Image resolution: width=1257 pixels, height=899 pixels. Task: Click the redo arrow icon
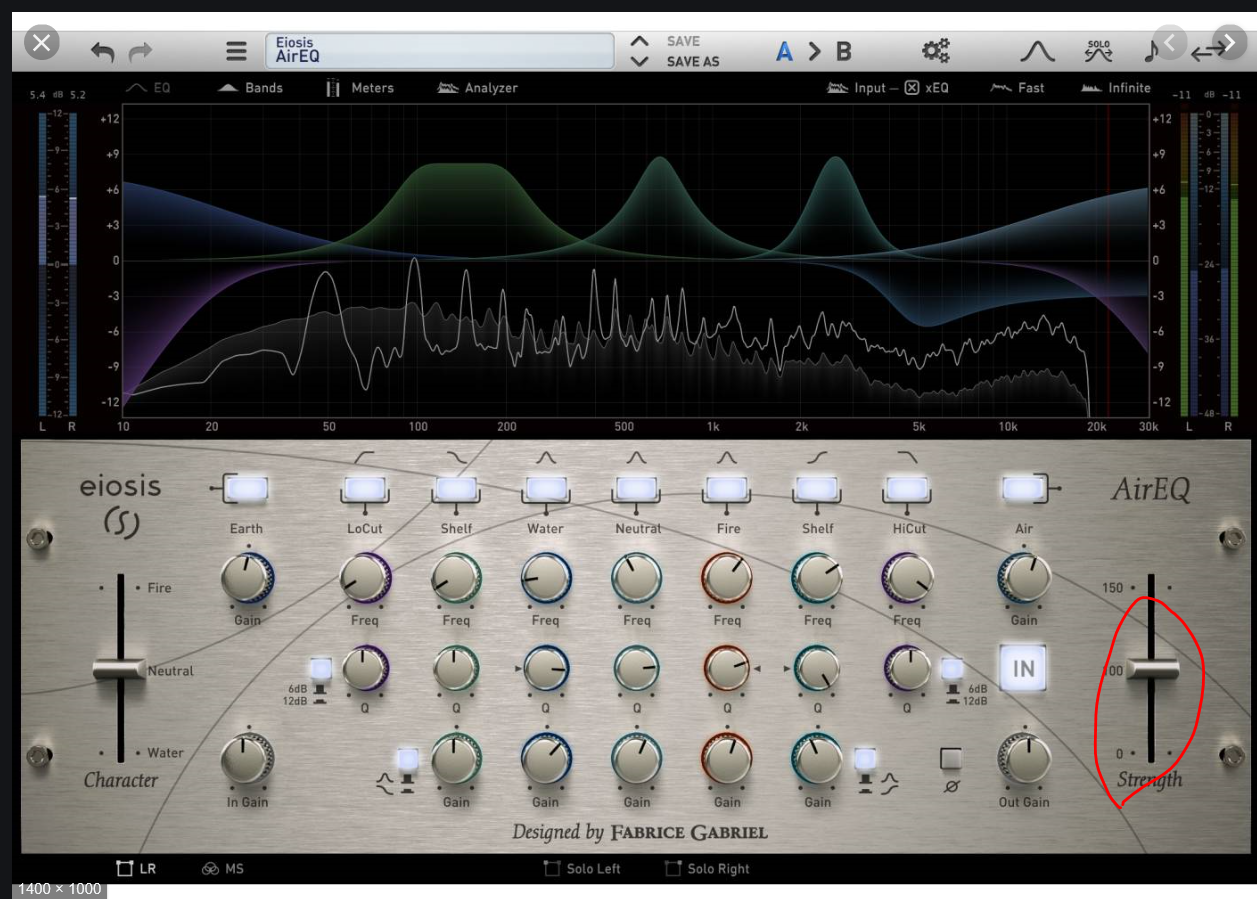click(141, 51)
